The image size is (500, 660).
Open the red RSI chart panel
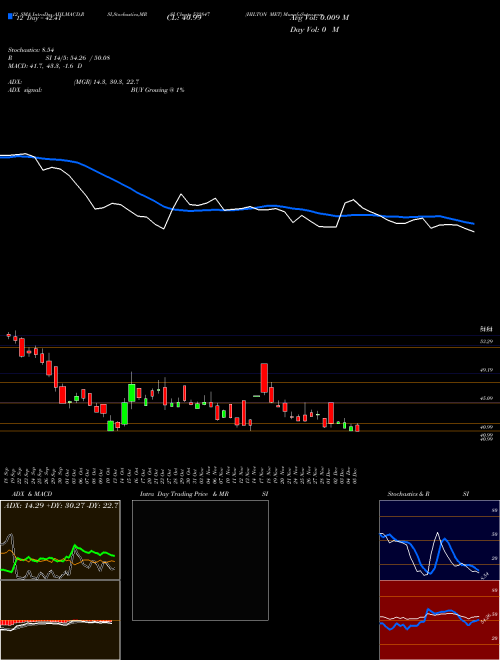[439, 620]
